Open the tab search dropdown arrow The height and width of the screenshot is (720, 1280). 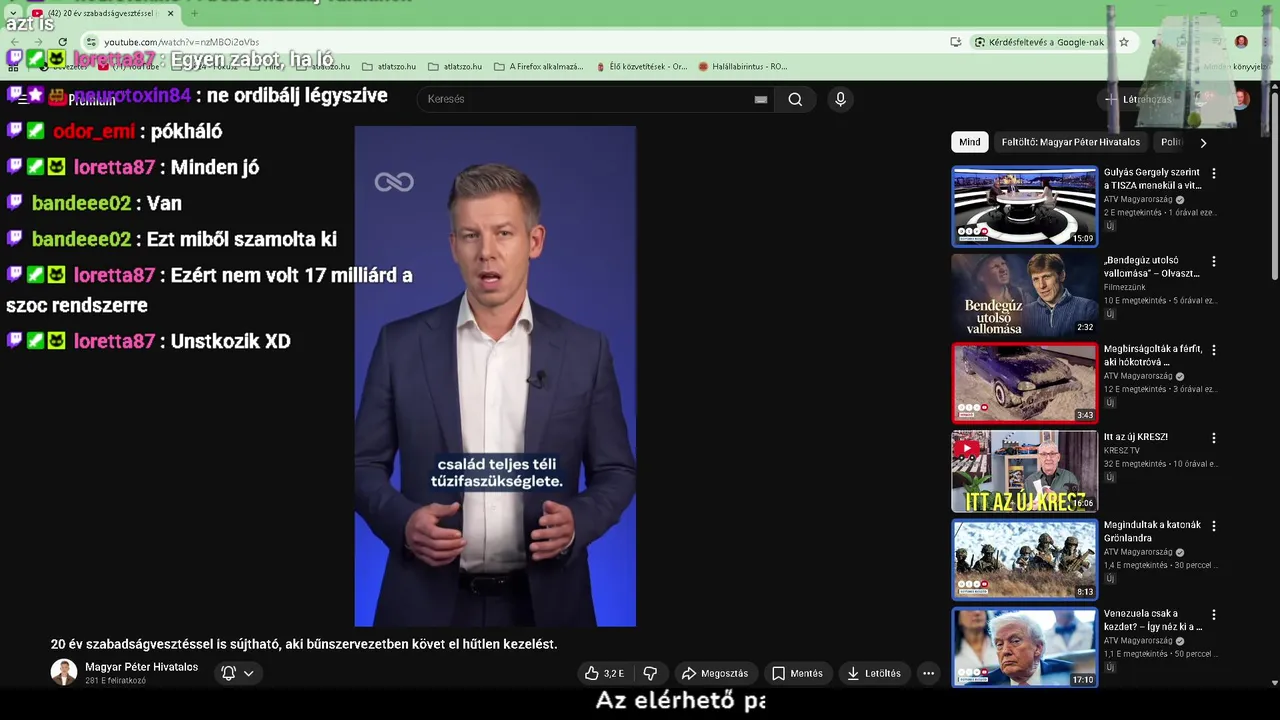pyautogui.click(x=12, y=13)
